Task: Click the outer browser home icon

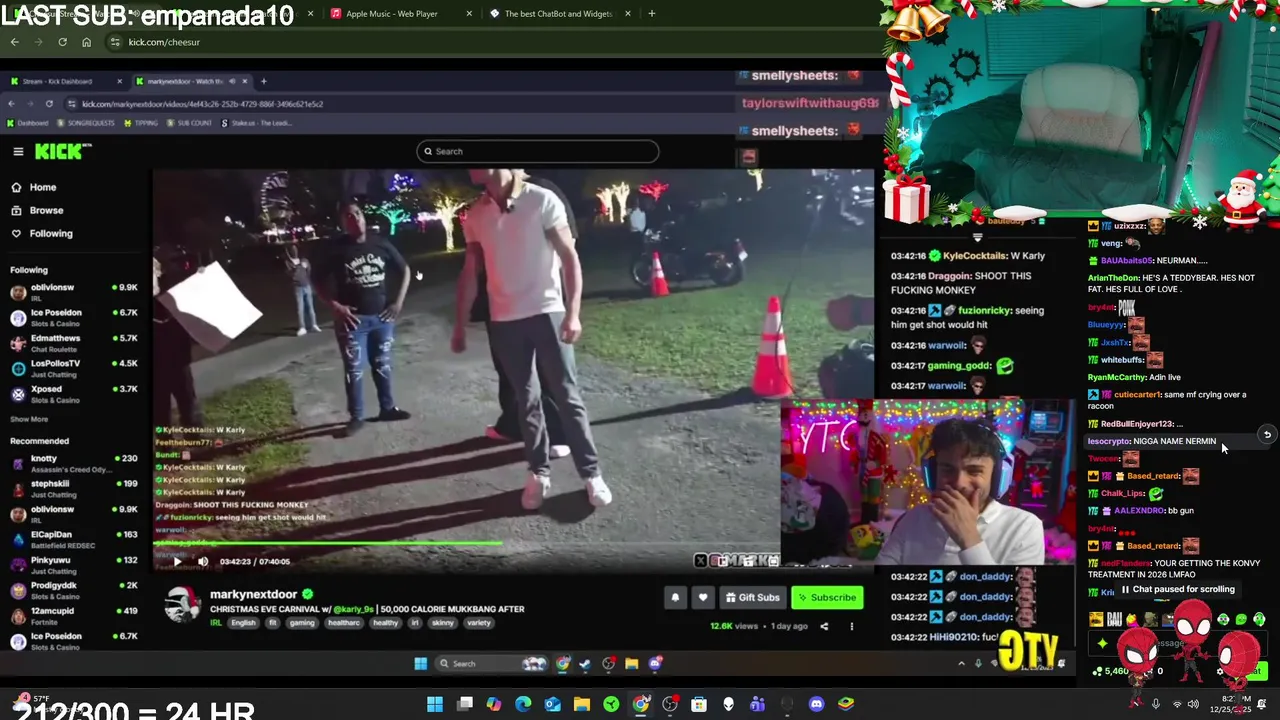Action: pos(86,42)
